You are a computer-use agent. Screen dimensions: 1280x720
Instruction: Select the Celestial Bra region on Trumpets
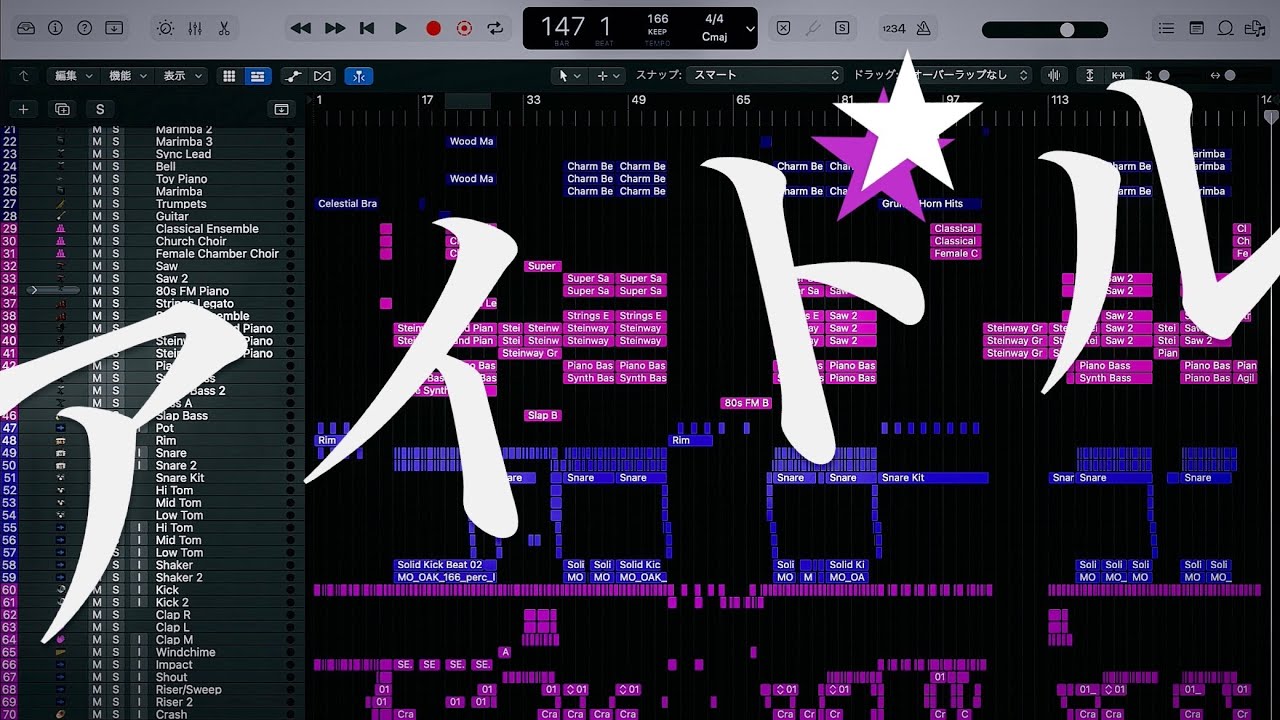click(348, 204)
